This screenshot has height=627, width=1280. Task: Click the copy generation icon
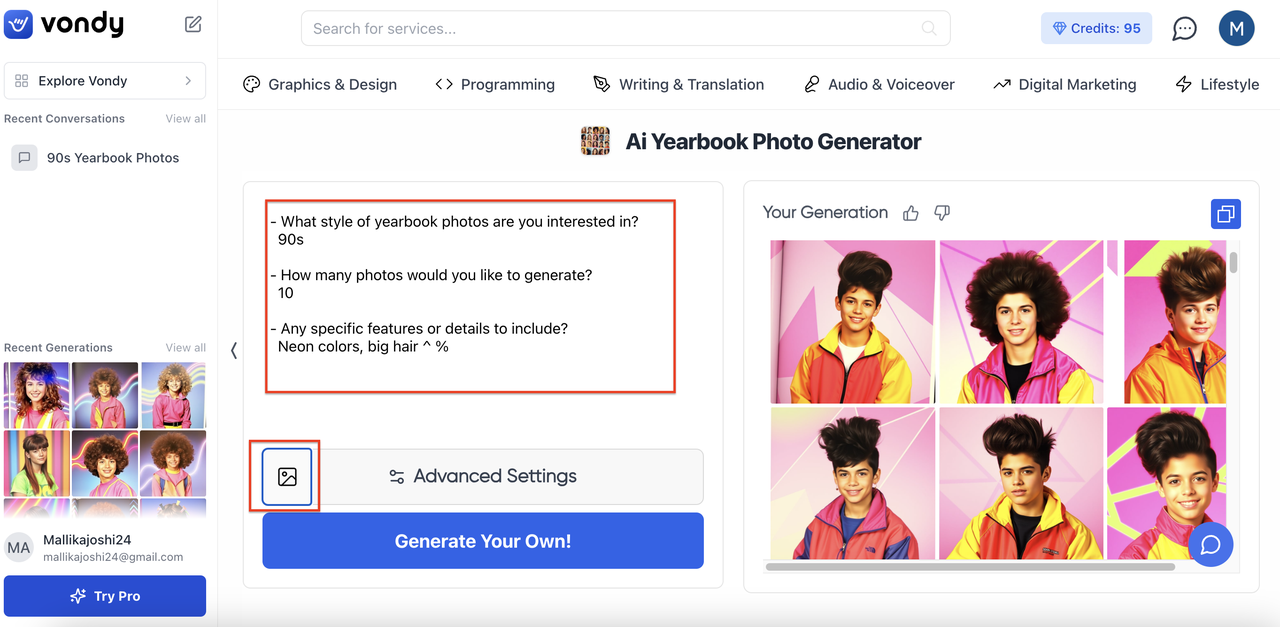pyautogui.click(x=1225, y=213)
